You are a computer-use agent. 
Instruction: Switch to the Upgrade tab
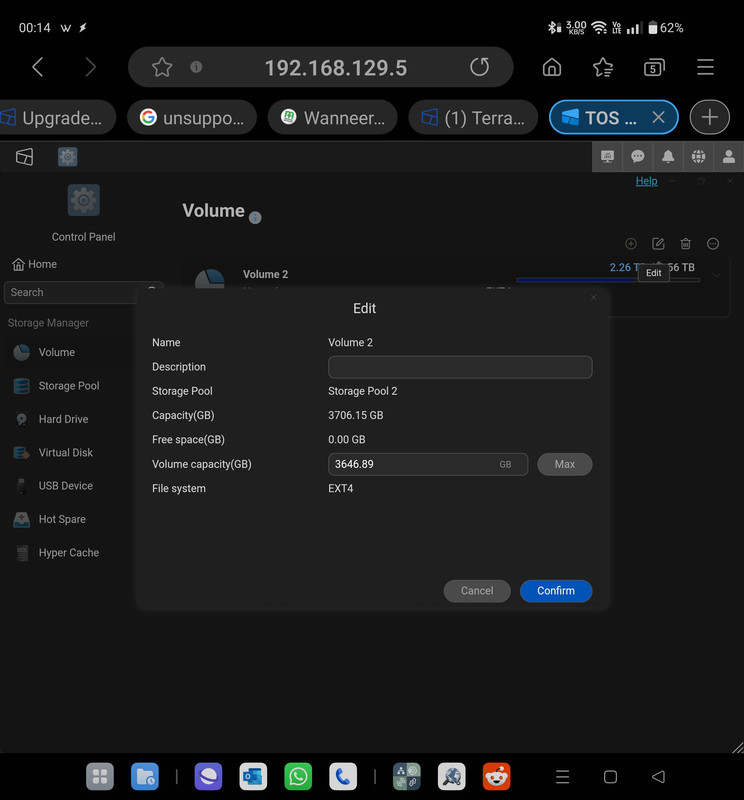[x=57, y=118]
